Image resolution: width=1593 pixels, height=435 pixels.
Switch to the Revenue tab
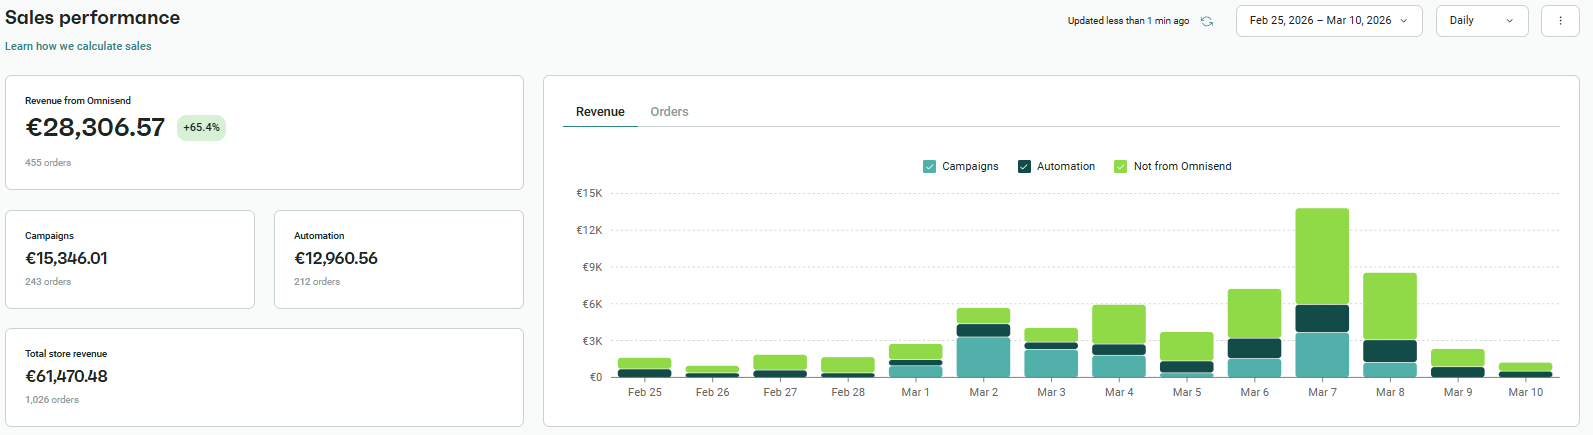[600, 112]
